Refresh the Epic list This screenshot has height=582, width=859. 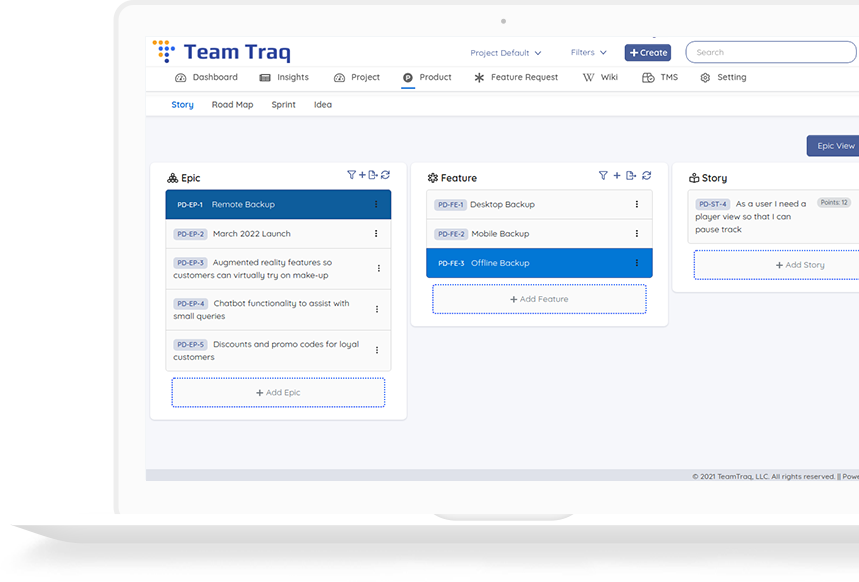point(386,175)
